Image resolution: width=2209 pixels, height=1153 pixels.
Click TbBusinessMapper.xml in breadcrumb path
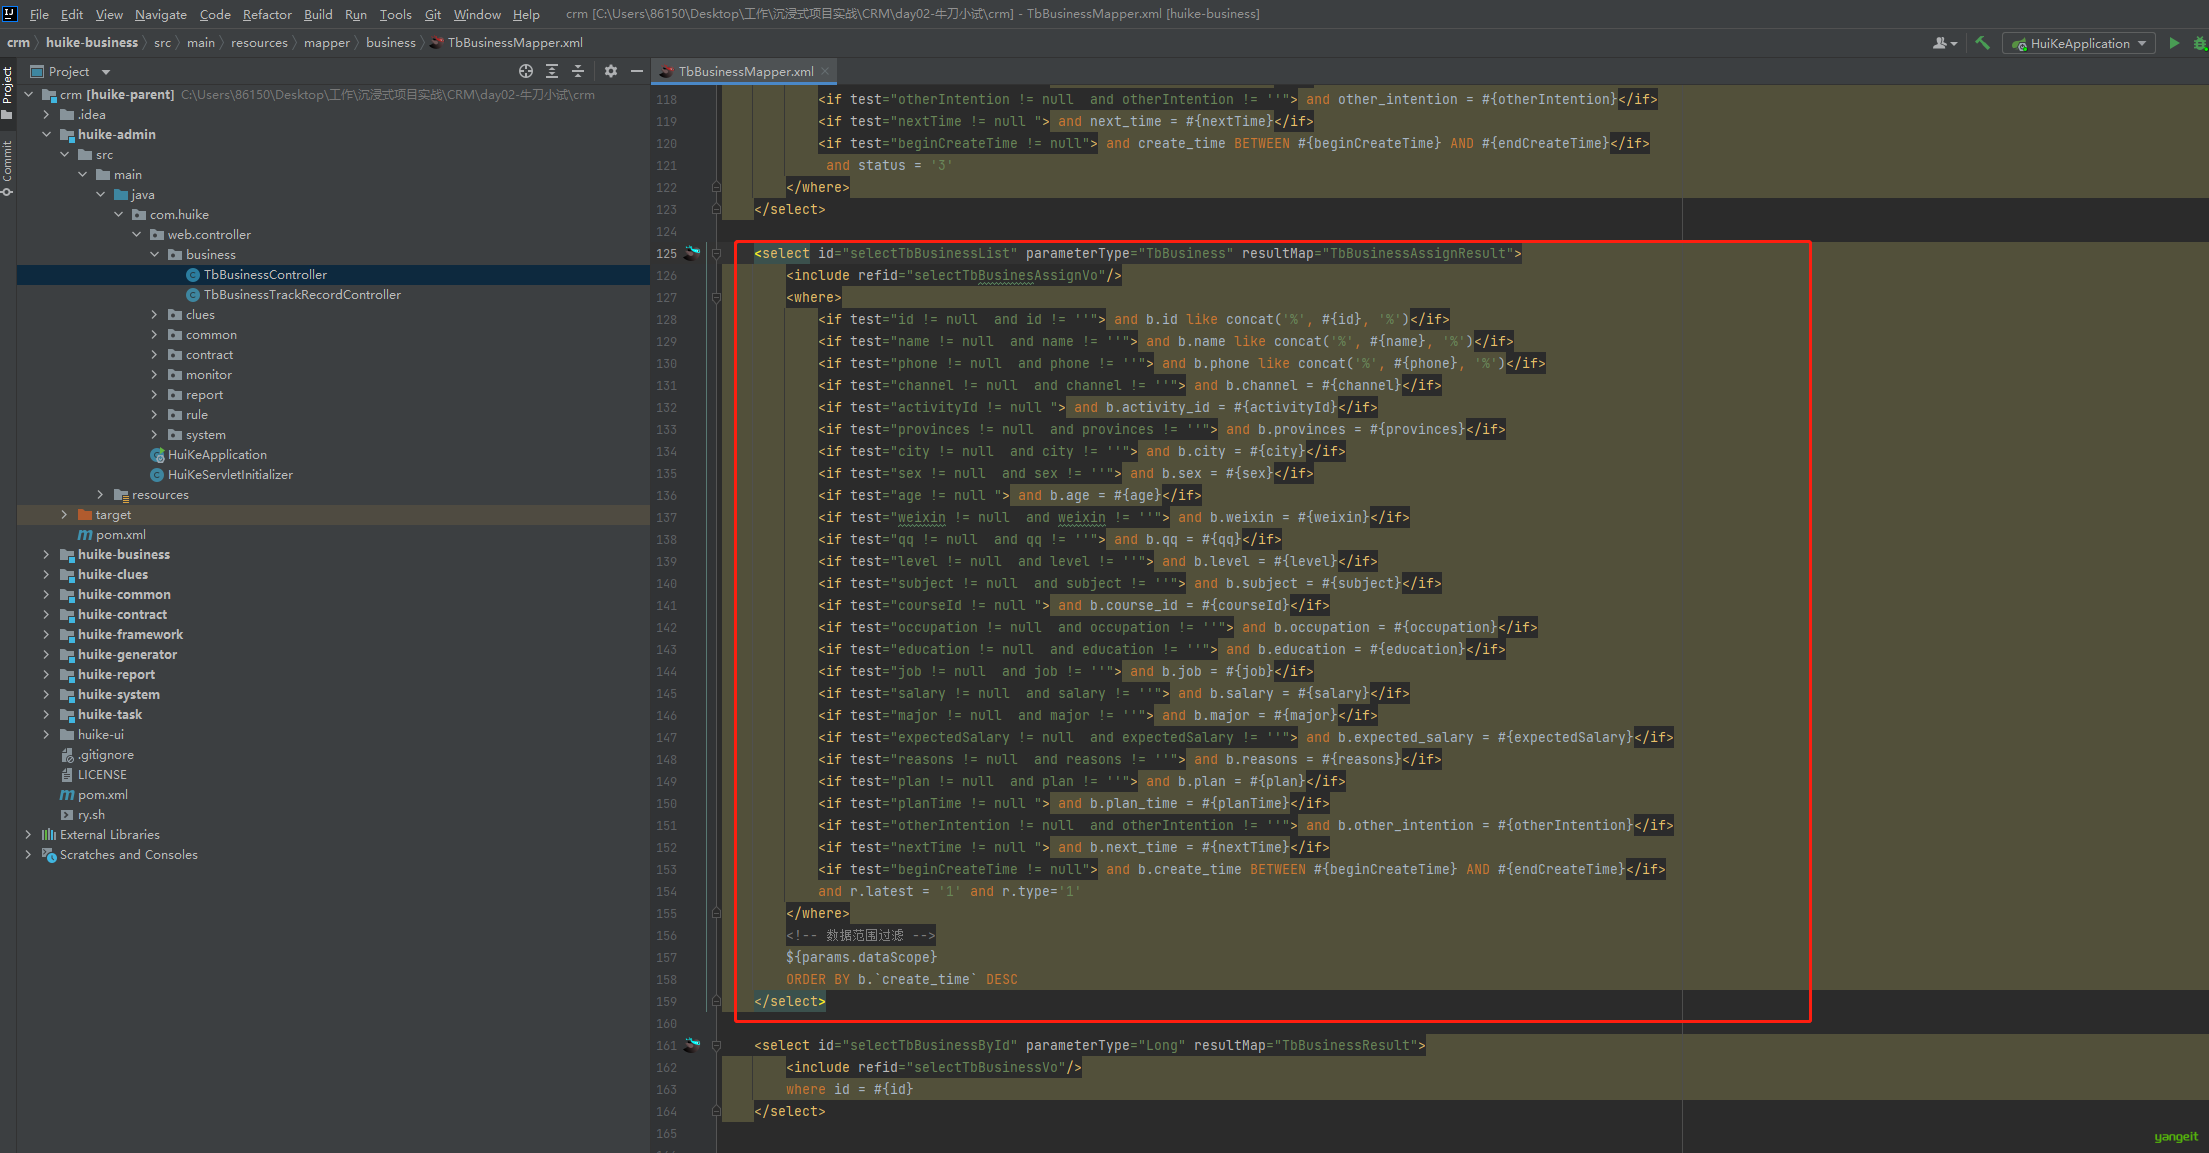506,42
